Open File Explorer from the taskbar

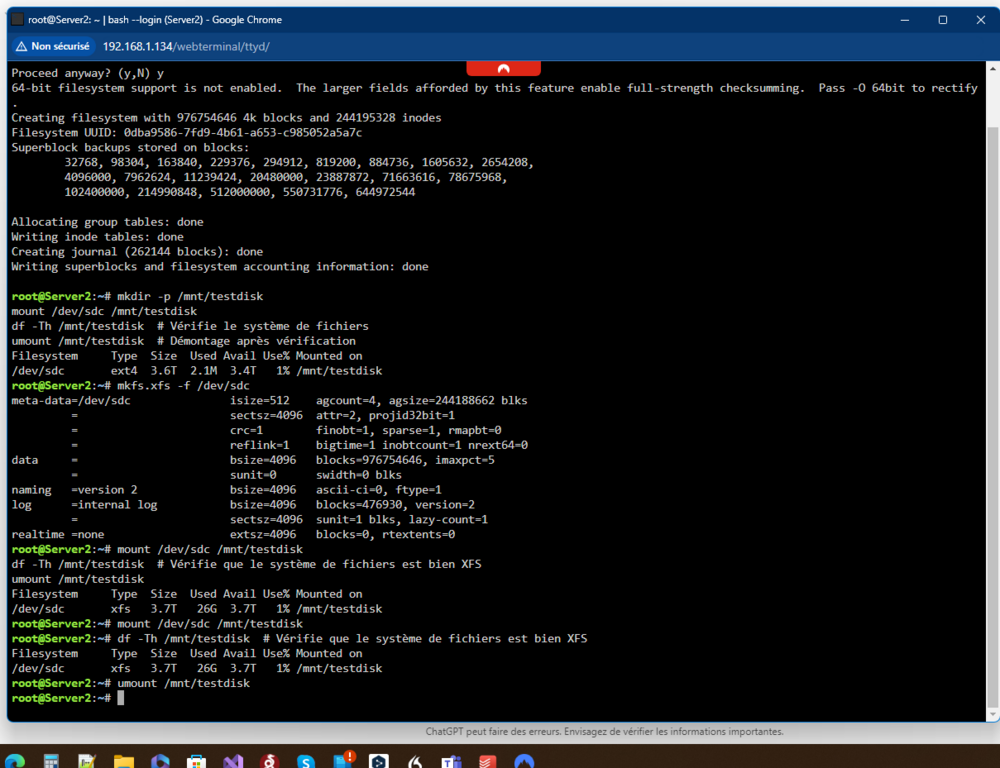tap(124, 761)
